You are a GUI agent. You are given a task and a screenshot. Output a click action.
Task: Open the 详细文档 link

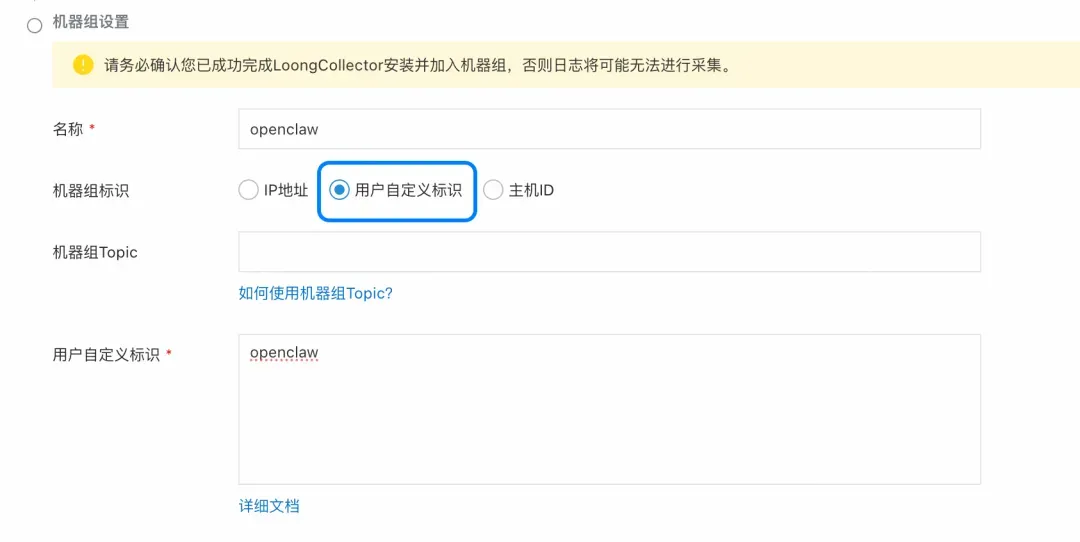[269, 506]
